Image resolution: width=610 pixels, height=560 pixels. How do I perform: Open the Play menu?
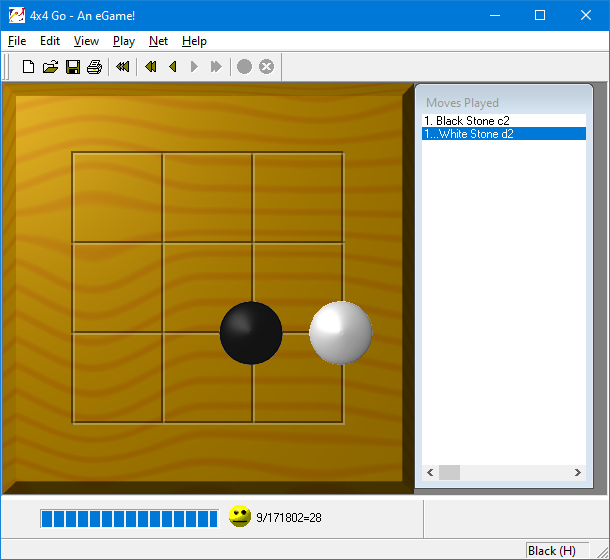pyautogui.click(x=124, y=41)
